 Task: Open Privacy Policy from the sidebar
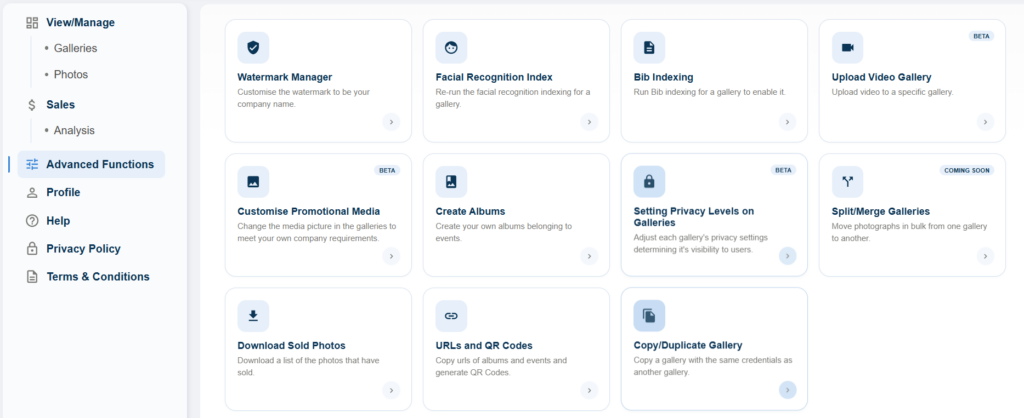click(84, 249)
